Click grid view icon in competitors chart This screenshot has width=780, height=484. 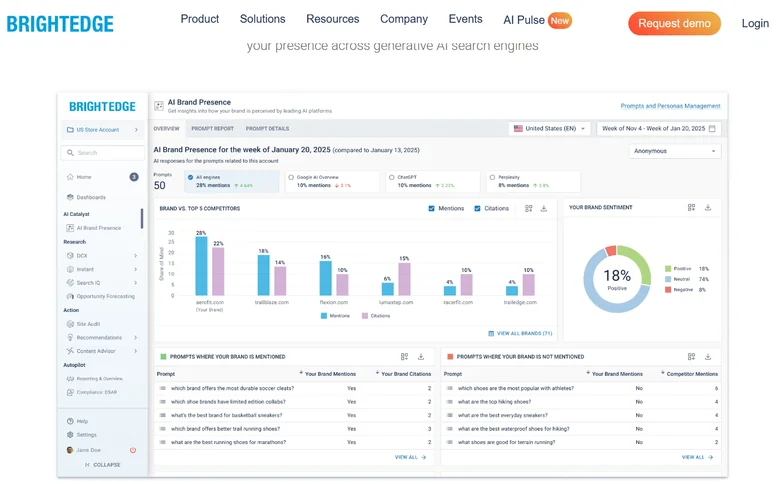coord(528,208)
